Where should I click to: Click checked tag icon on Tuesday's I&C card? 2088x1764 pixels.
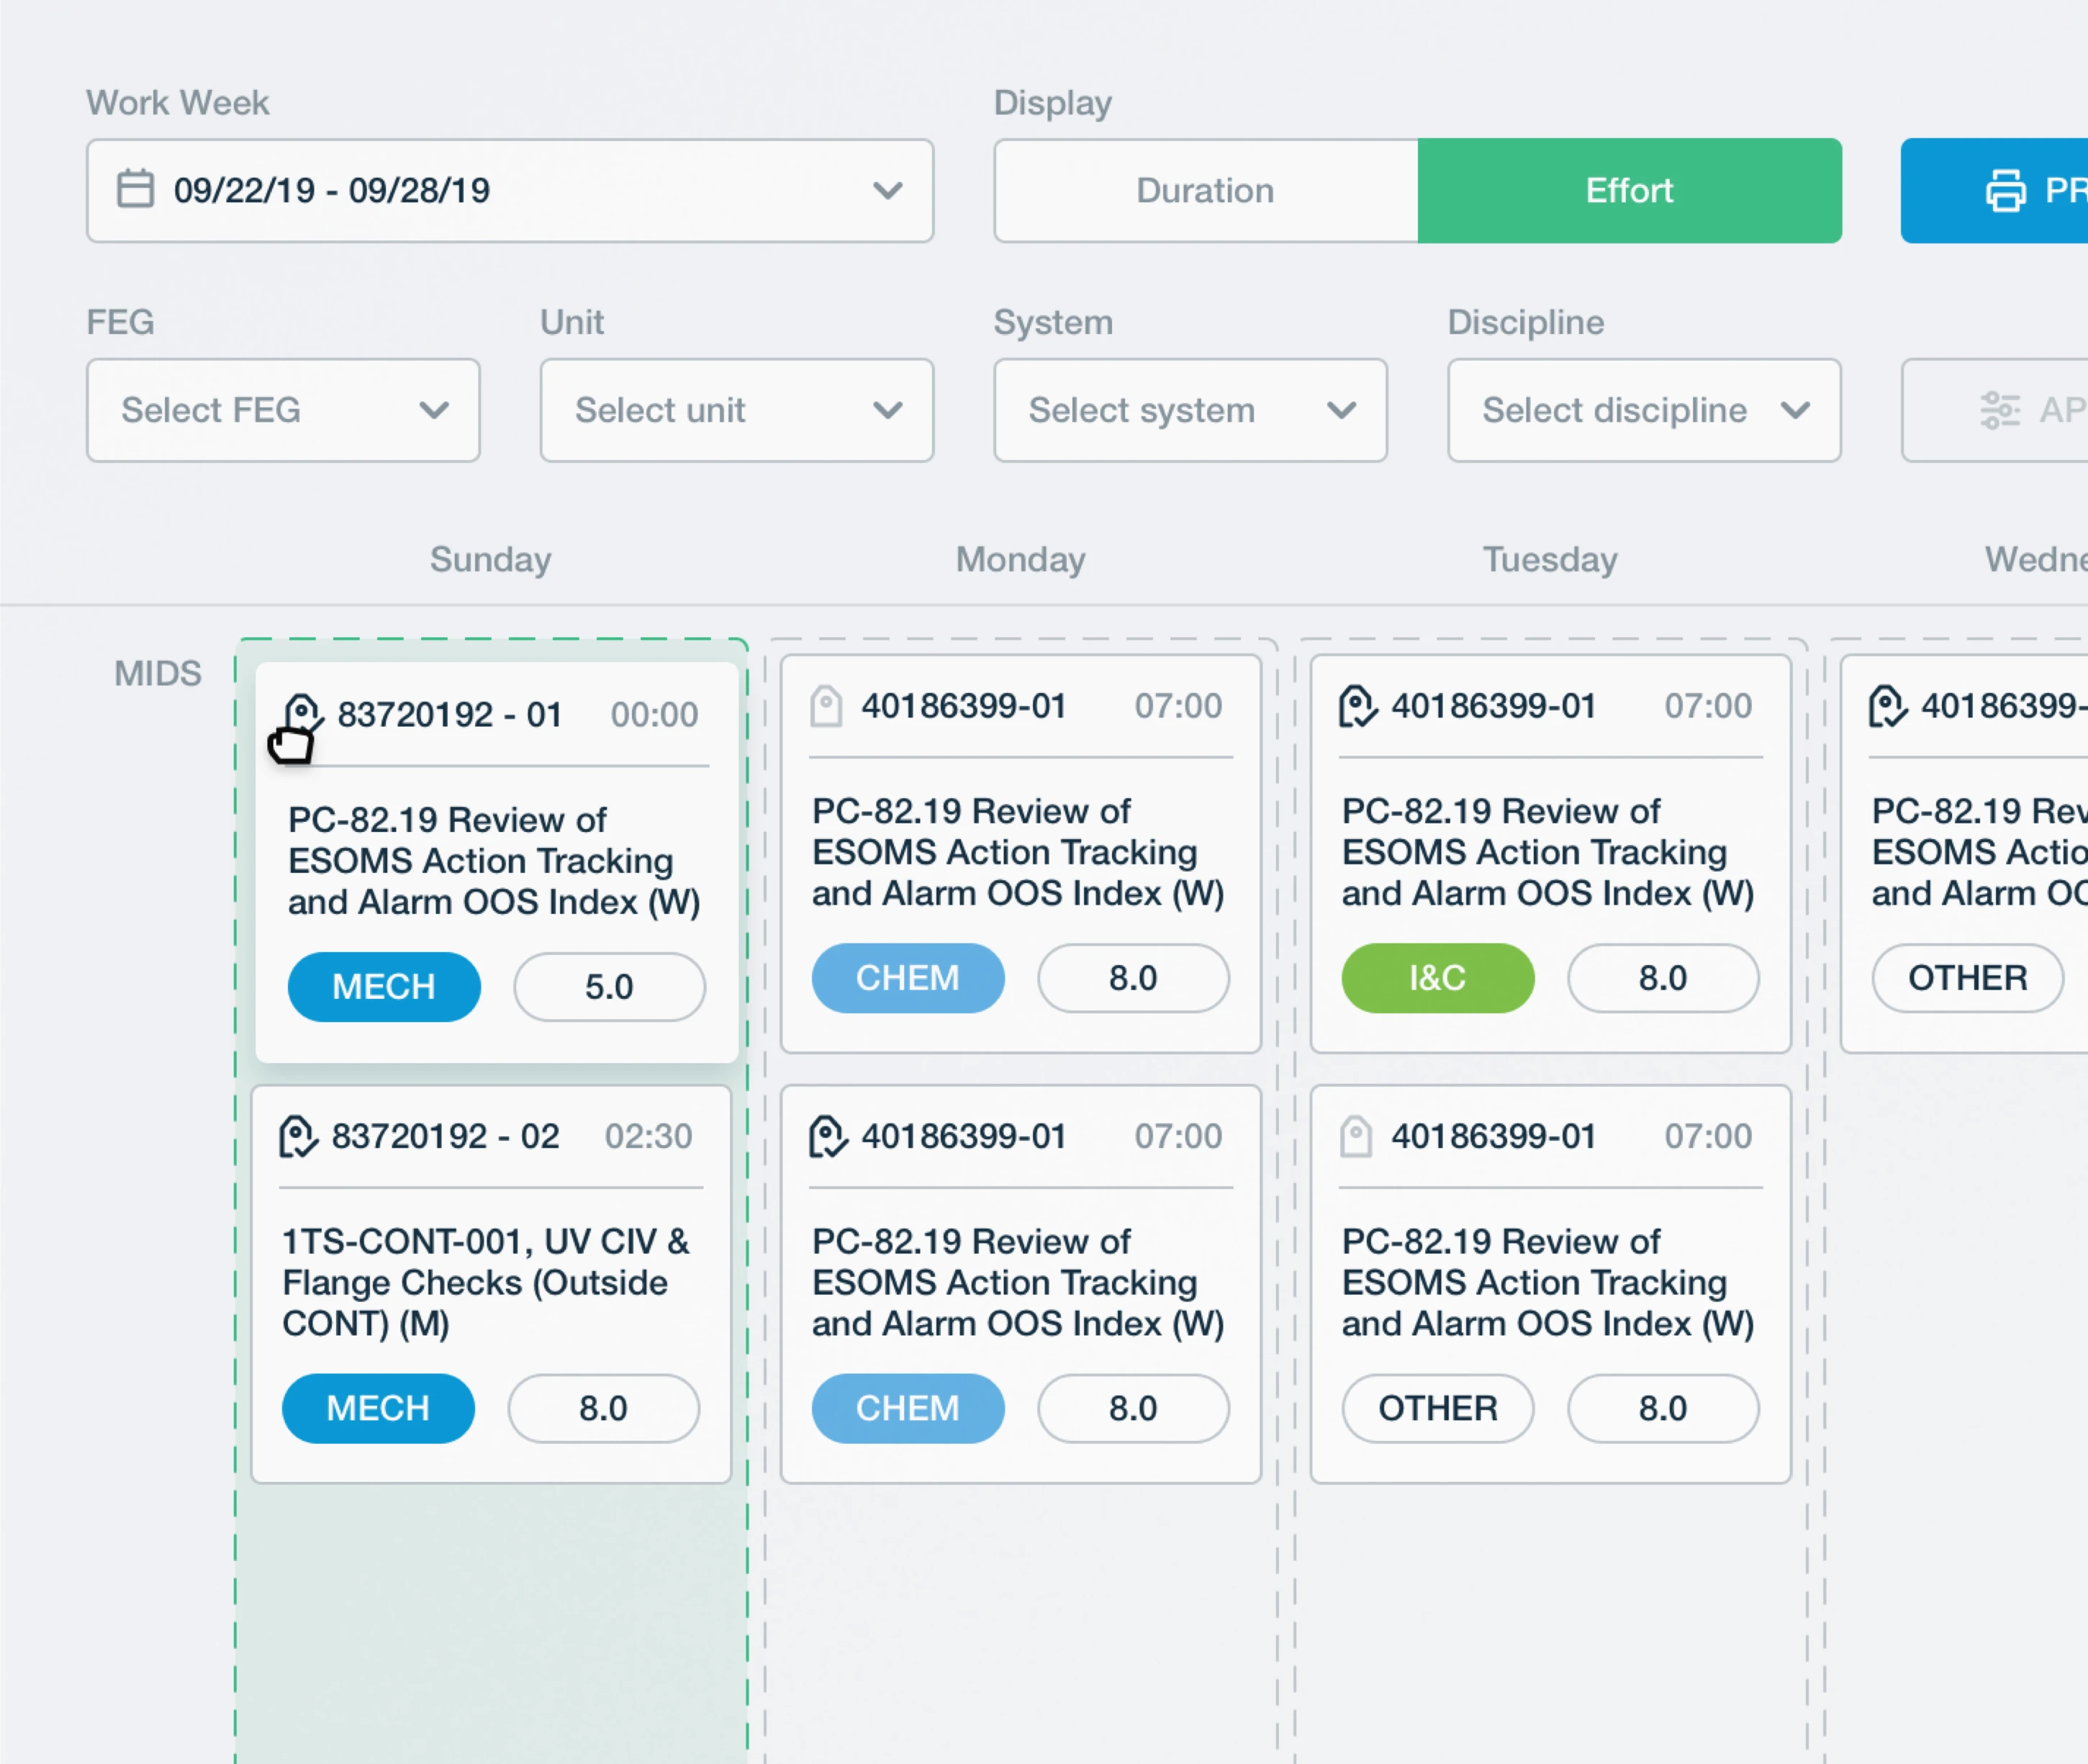pyautogui.click(x=1357, y=706)
